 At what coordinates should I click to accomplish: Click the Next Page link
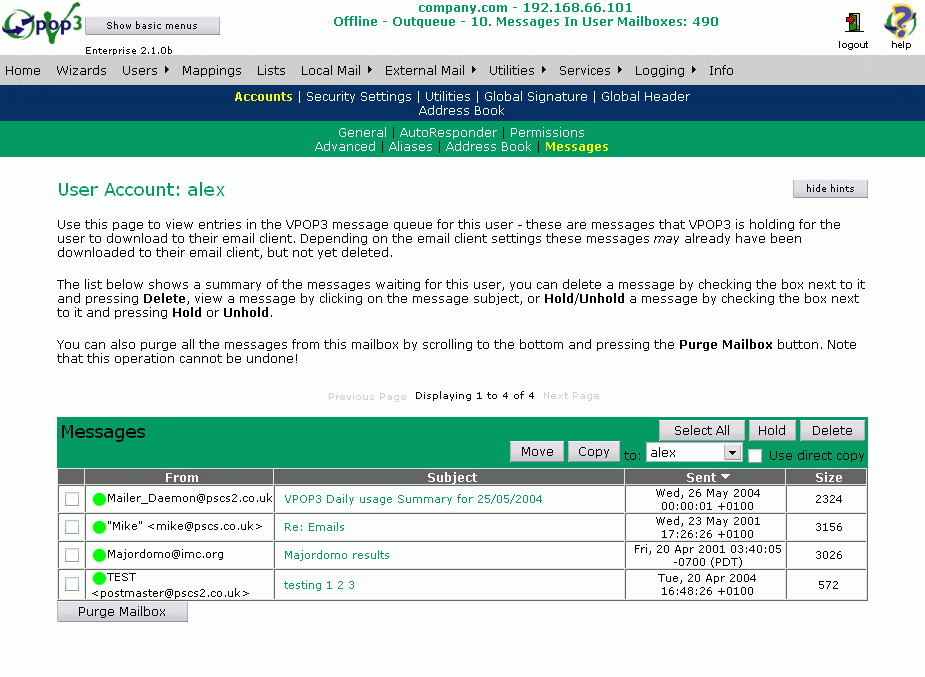click(571, 396)
